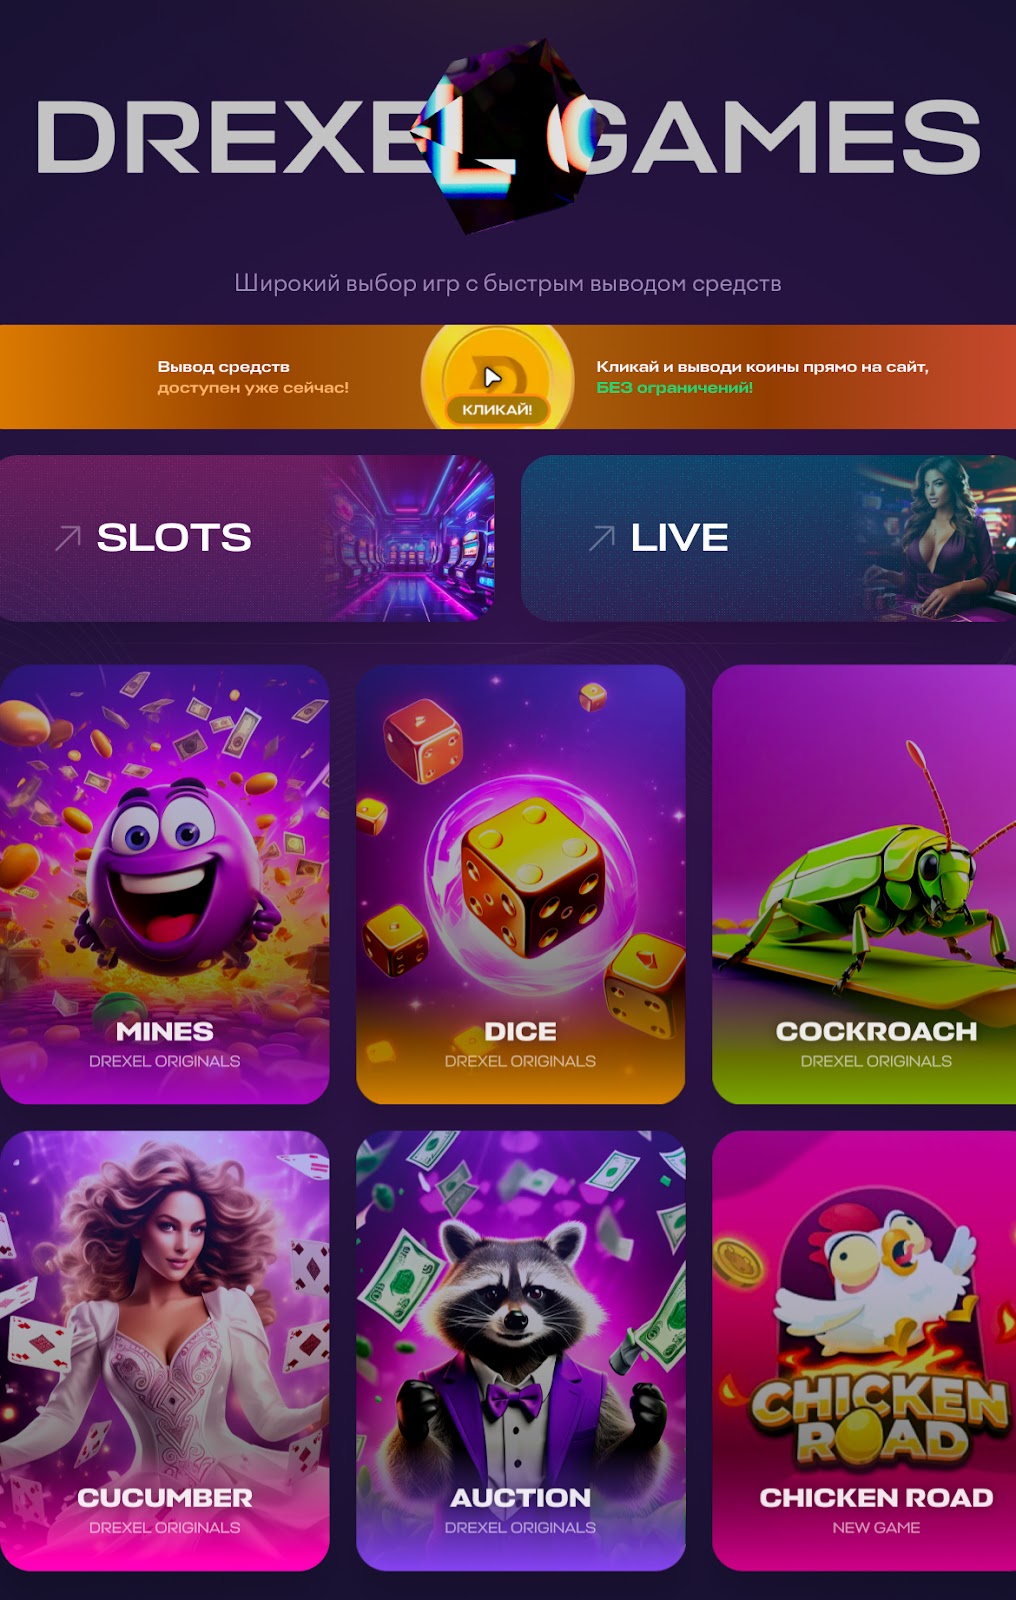
Task: Open the Cockroach game card
Action: click(864, 884)
